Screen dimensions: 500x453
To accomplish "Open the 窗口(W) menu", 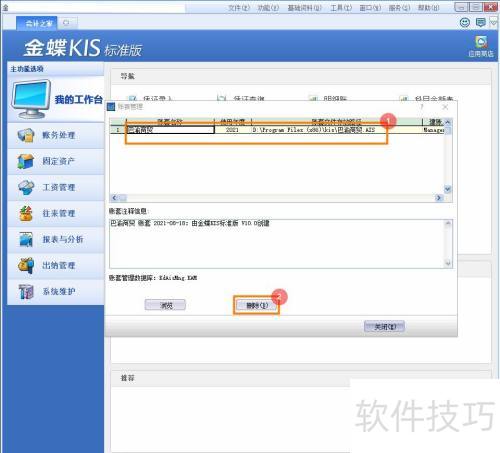I will point(370,8).
